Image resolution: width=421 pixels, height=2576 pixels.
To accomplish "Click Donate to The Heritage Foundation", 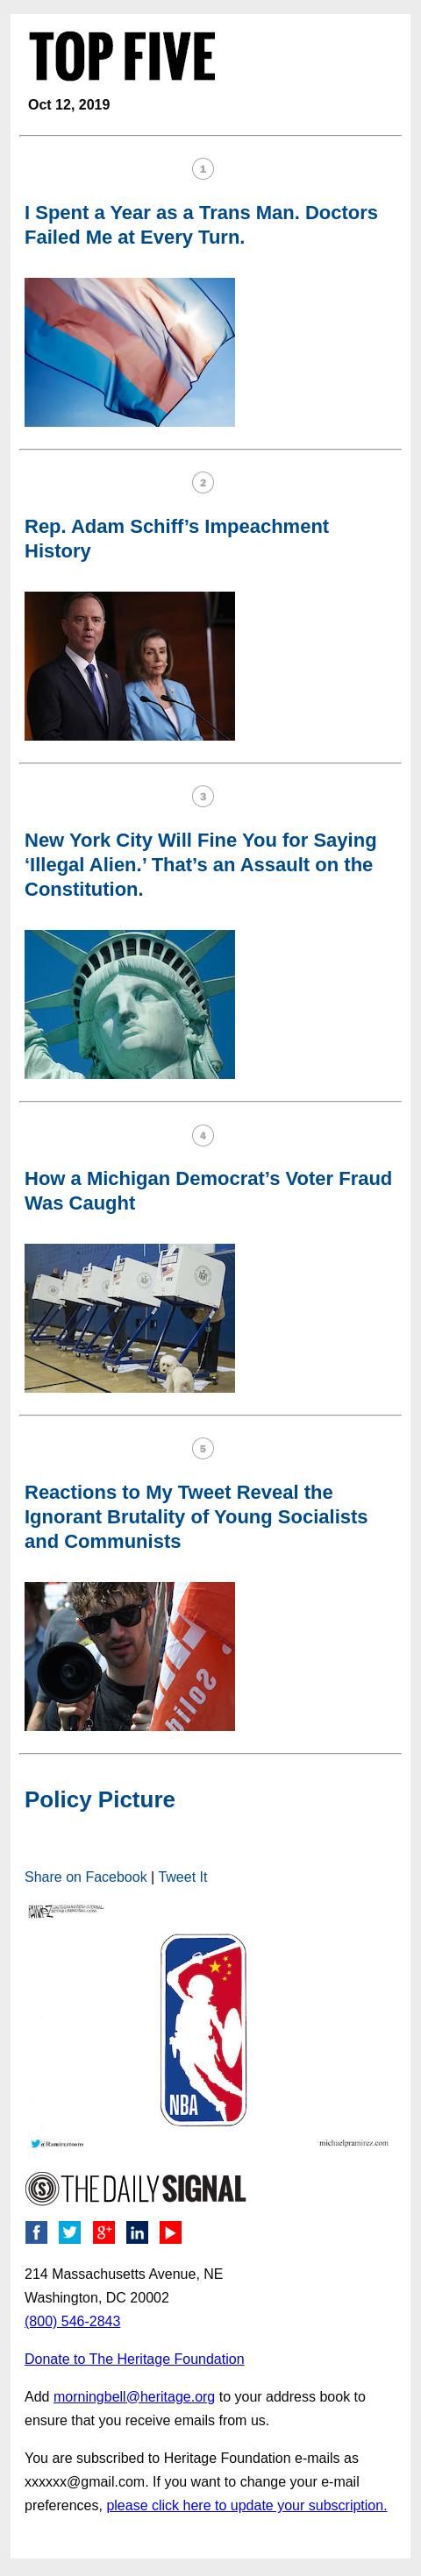I will pos(134,2358).
